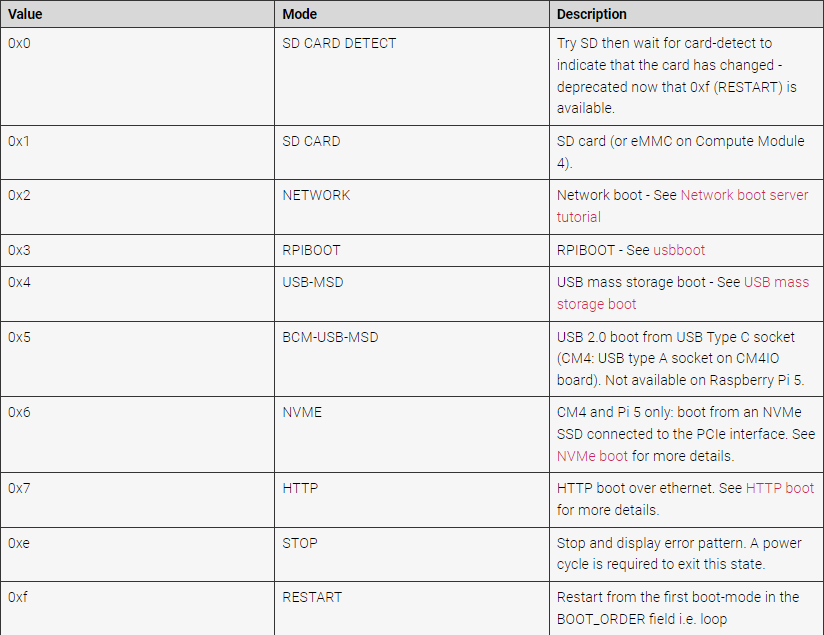The height and width of the screenshot is (635, 824).
Task: Click the BCM-USB-MSD mode cell
Action: 411,359
